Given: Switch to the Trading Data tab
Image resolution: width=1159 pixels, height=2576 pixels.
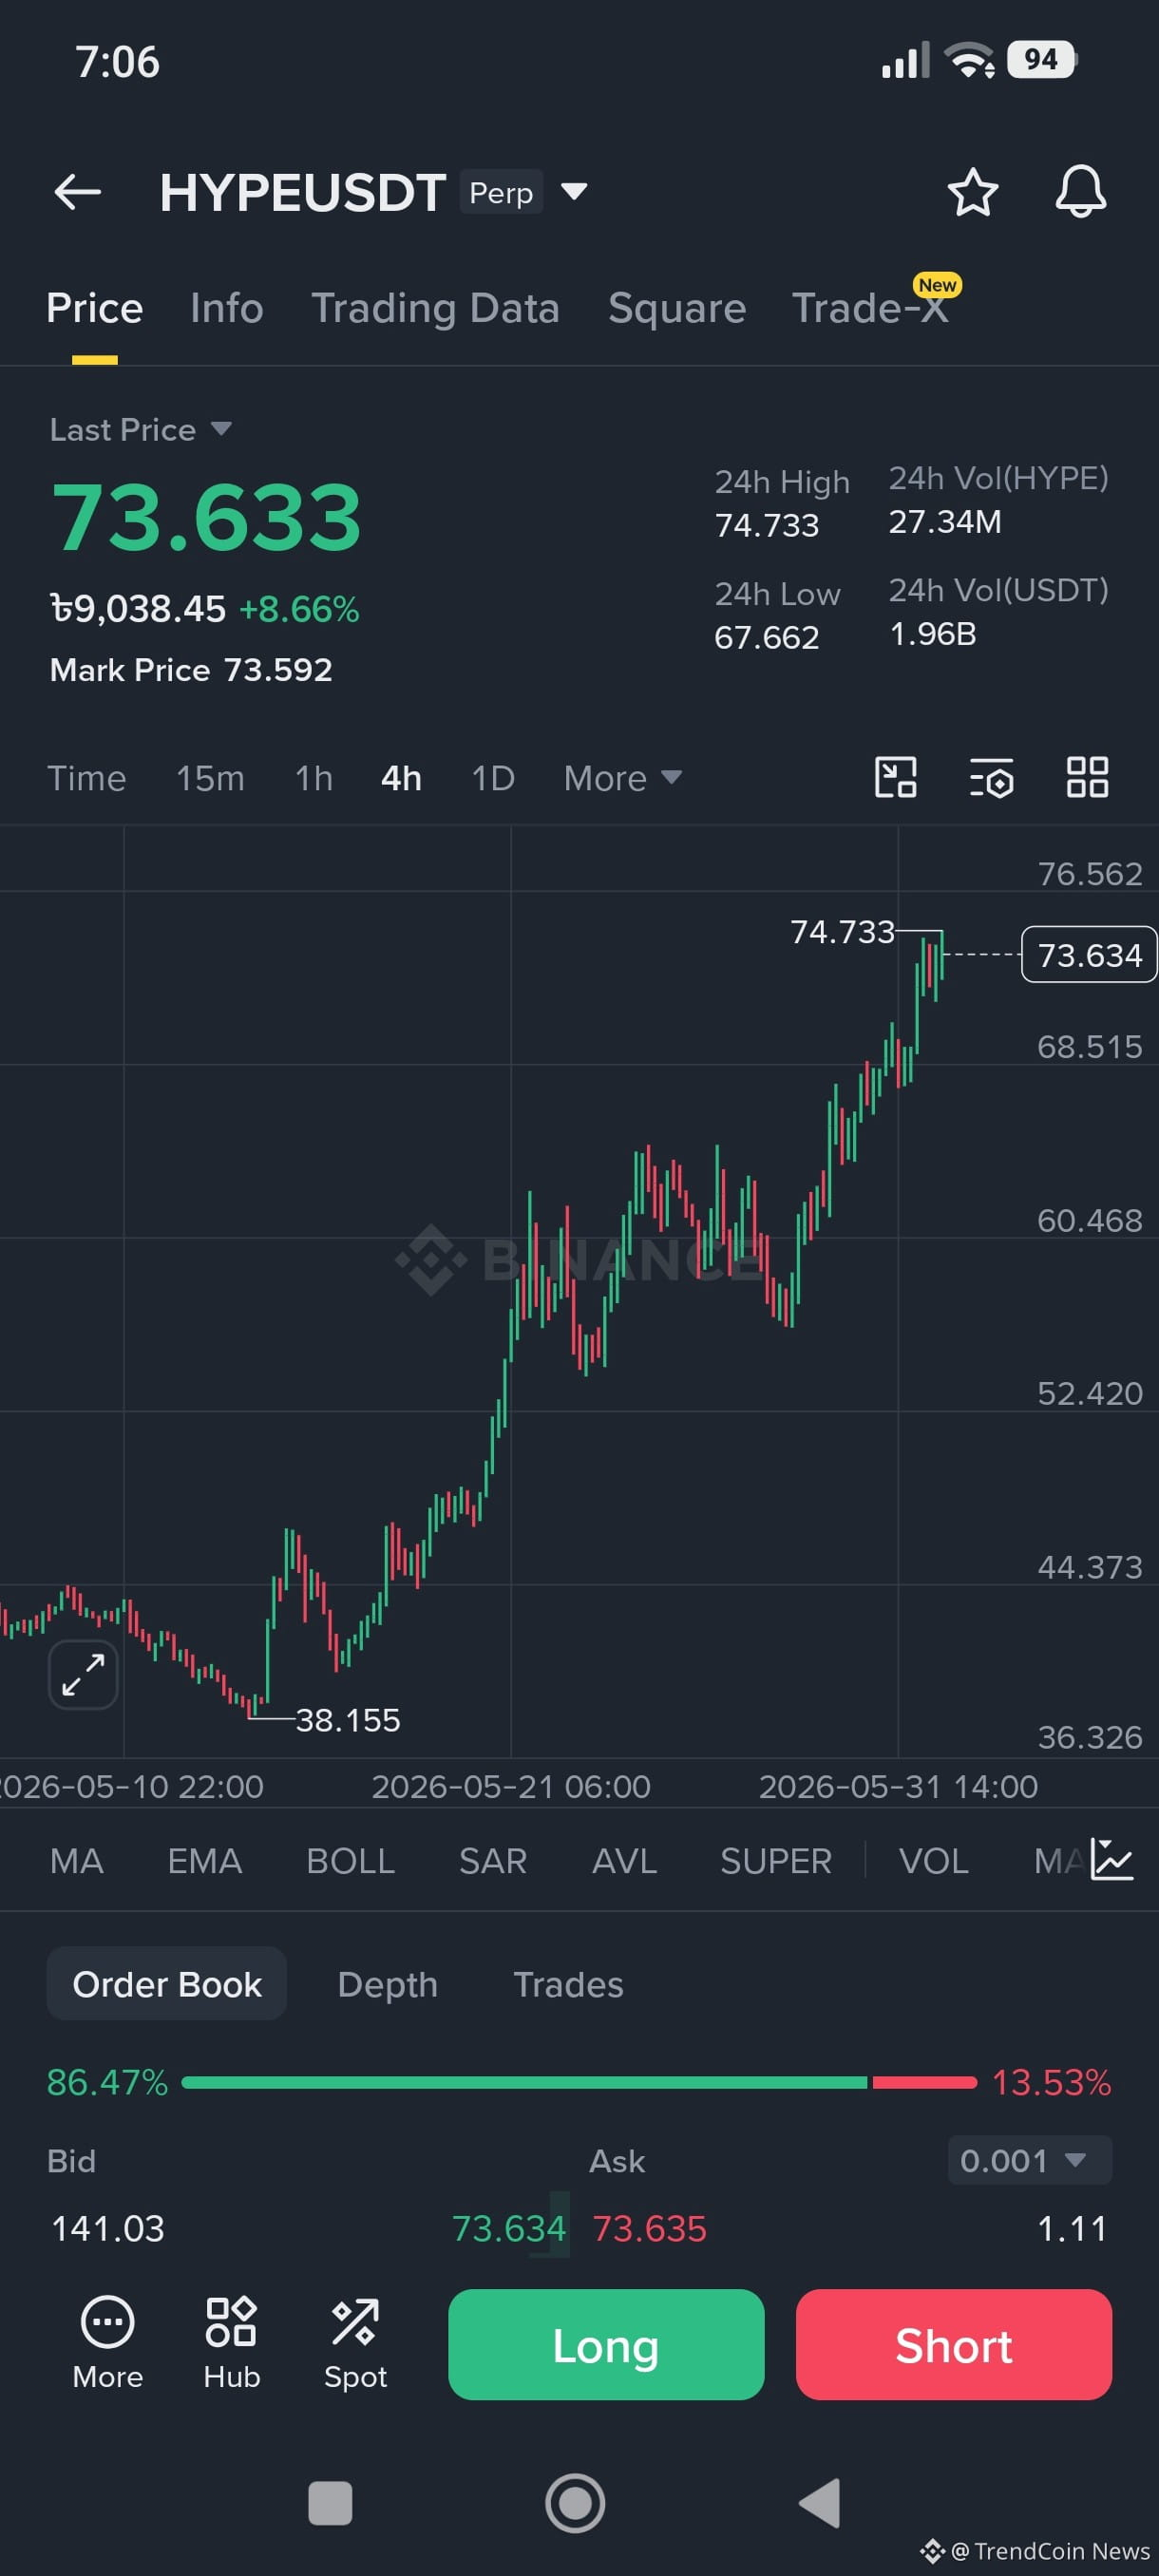Looking at the screenshot, I should [435, 308].
